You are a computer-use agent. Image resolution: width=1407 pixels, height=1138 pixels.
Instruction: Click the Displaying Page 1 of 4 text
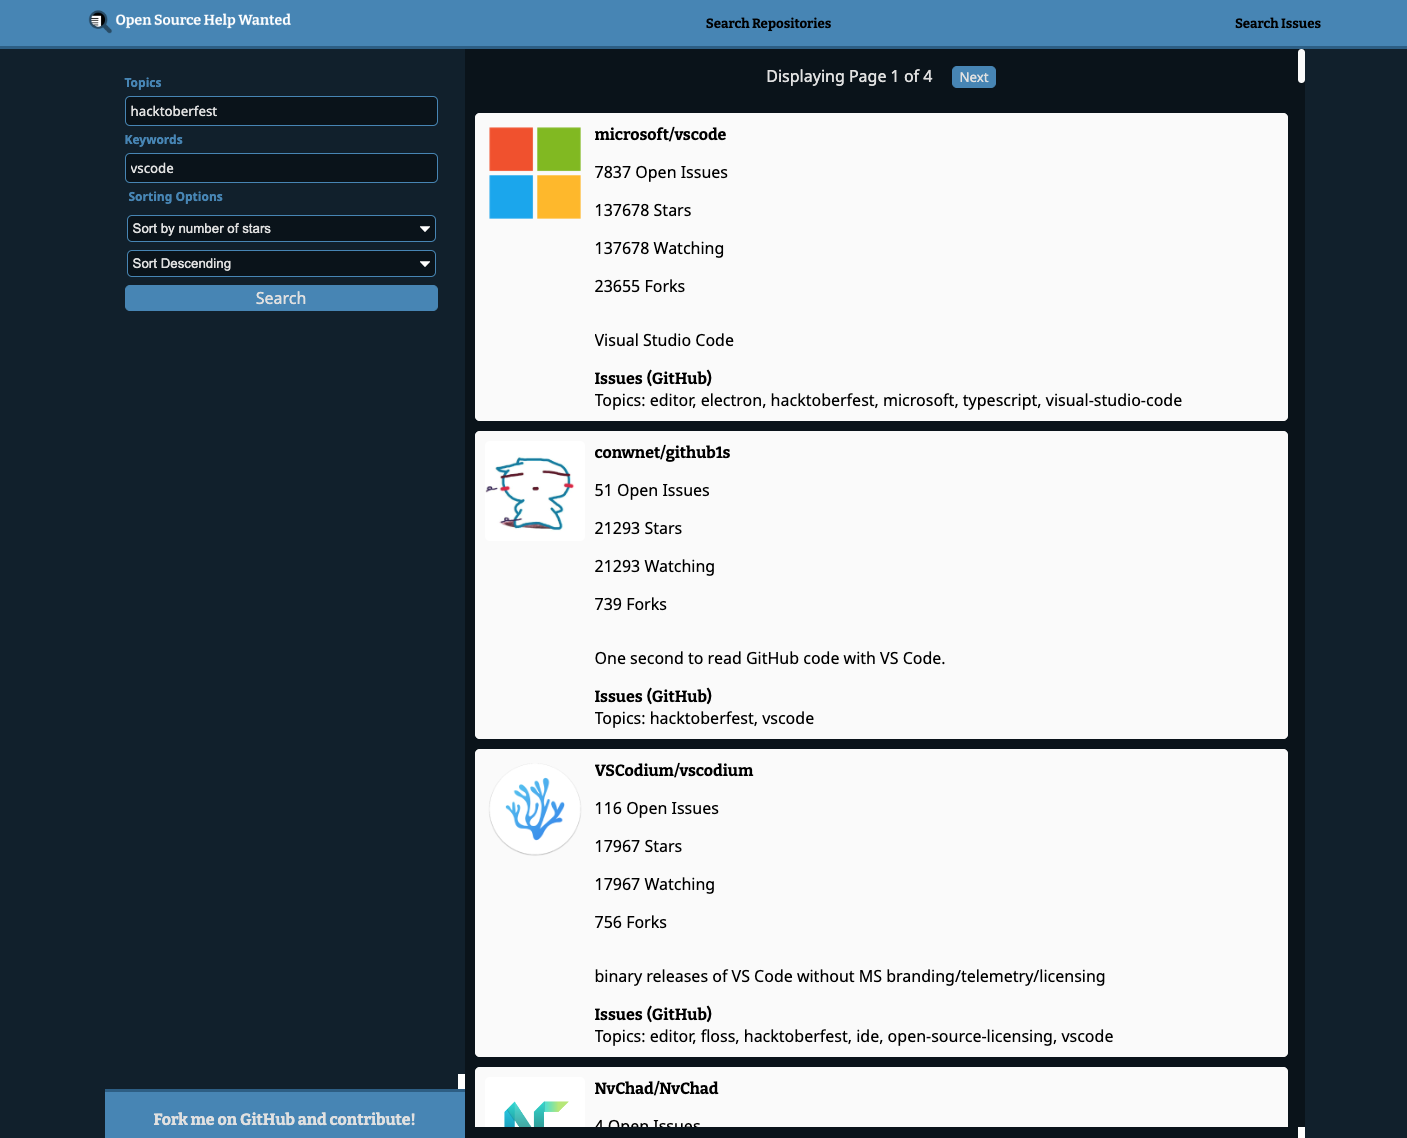[849, 76]
